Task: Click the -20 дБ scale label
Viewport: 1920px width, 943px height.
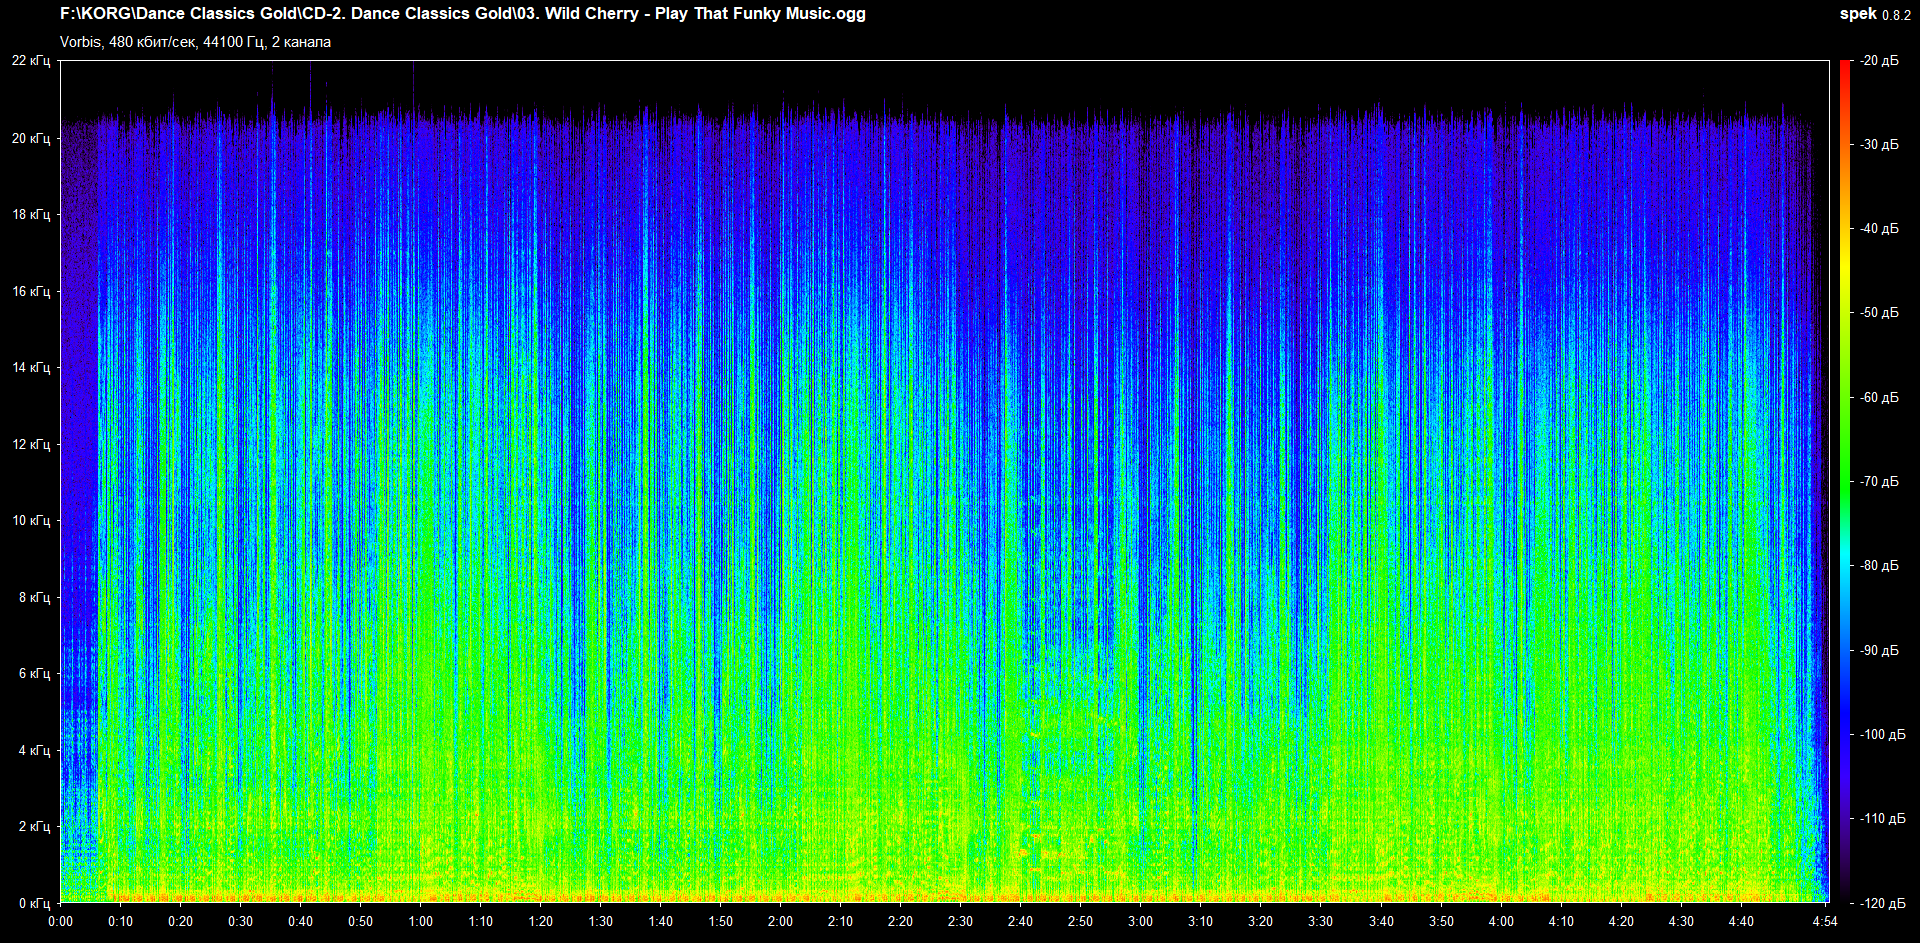Action: click(1879, 61)
